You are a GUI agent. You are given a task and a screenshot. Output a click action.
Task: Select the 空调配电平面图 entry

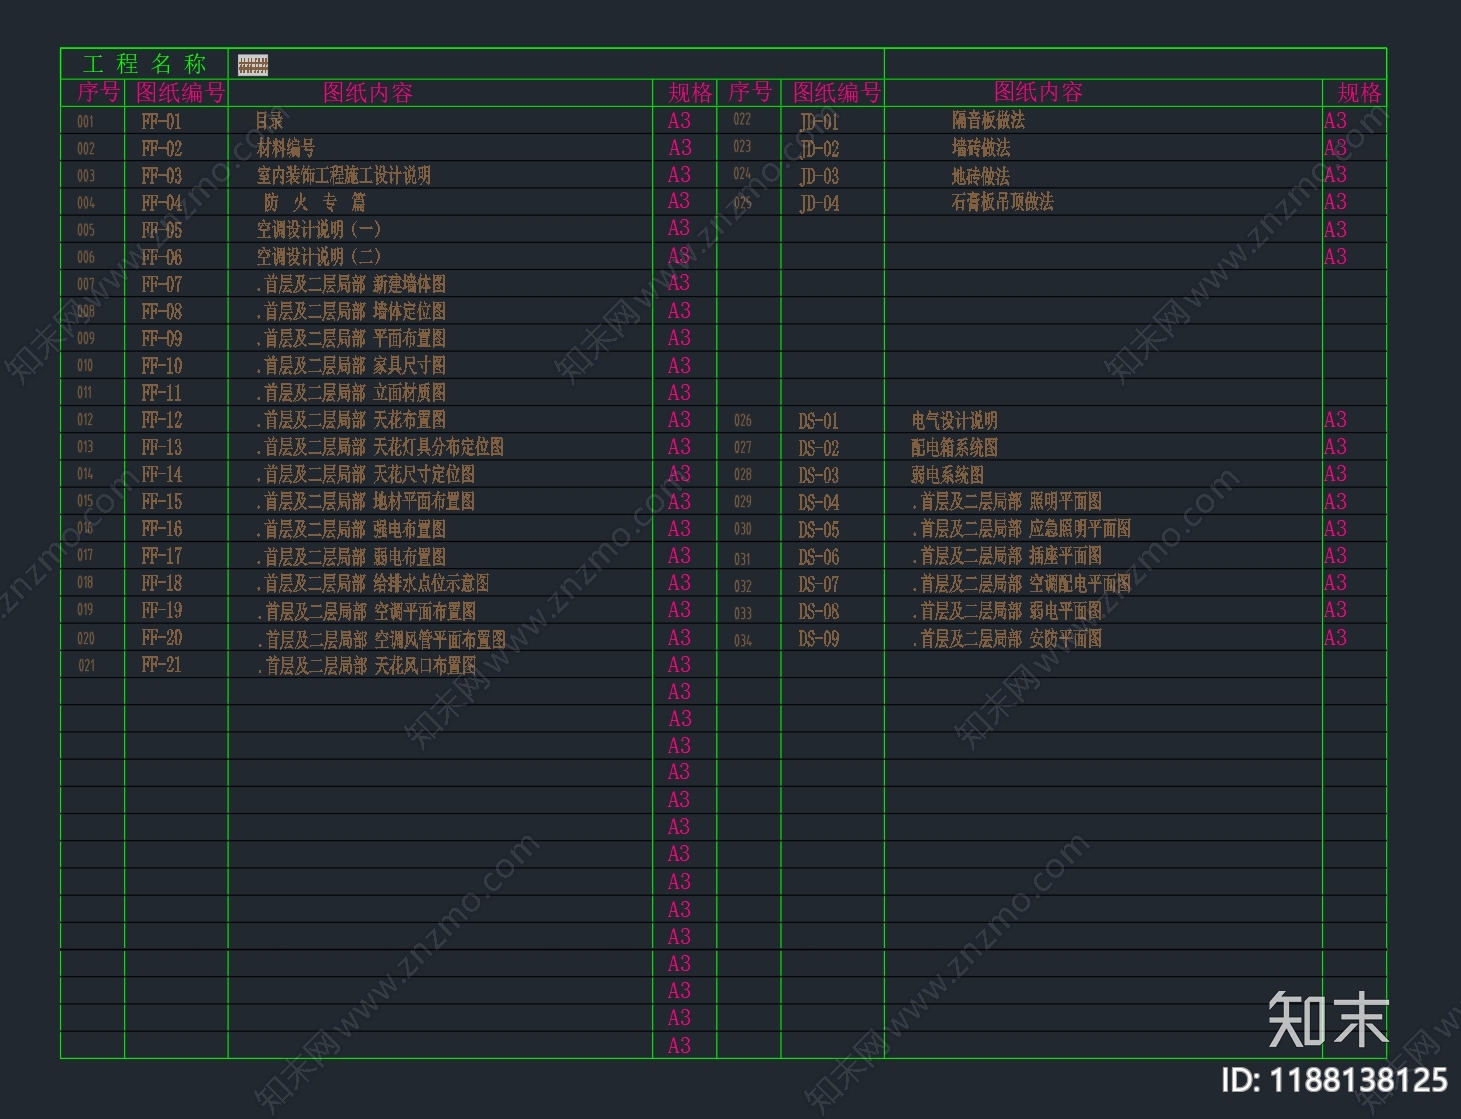1022,583
